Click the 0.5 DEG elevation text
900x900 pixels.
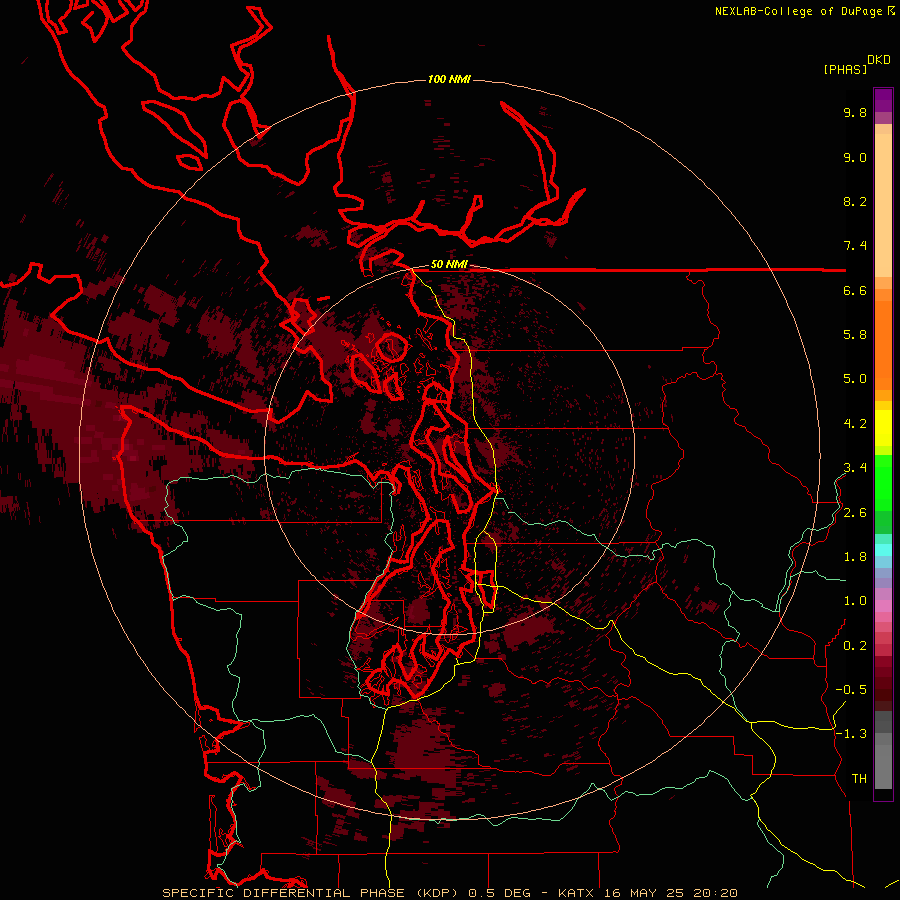coord(500,893)
